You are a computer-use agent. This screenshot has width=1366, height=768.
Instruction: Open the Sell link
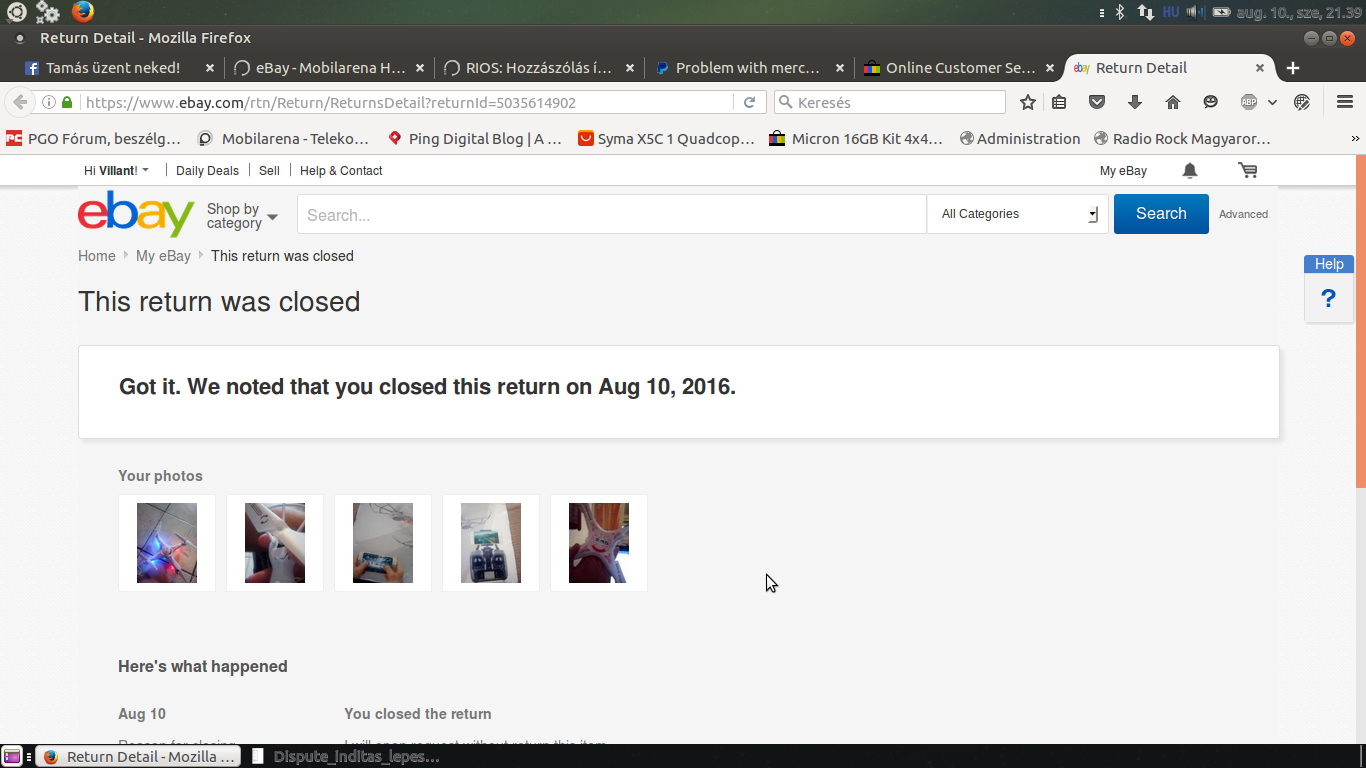pos(269,171)
